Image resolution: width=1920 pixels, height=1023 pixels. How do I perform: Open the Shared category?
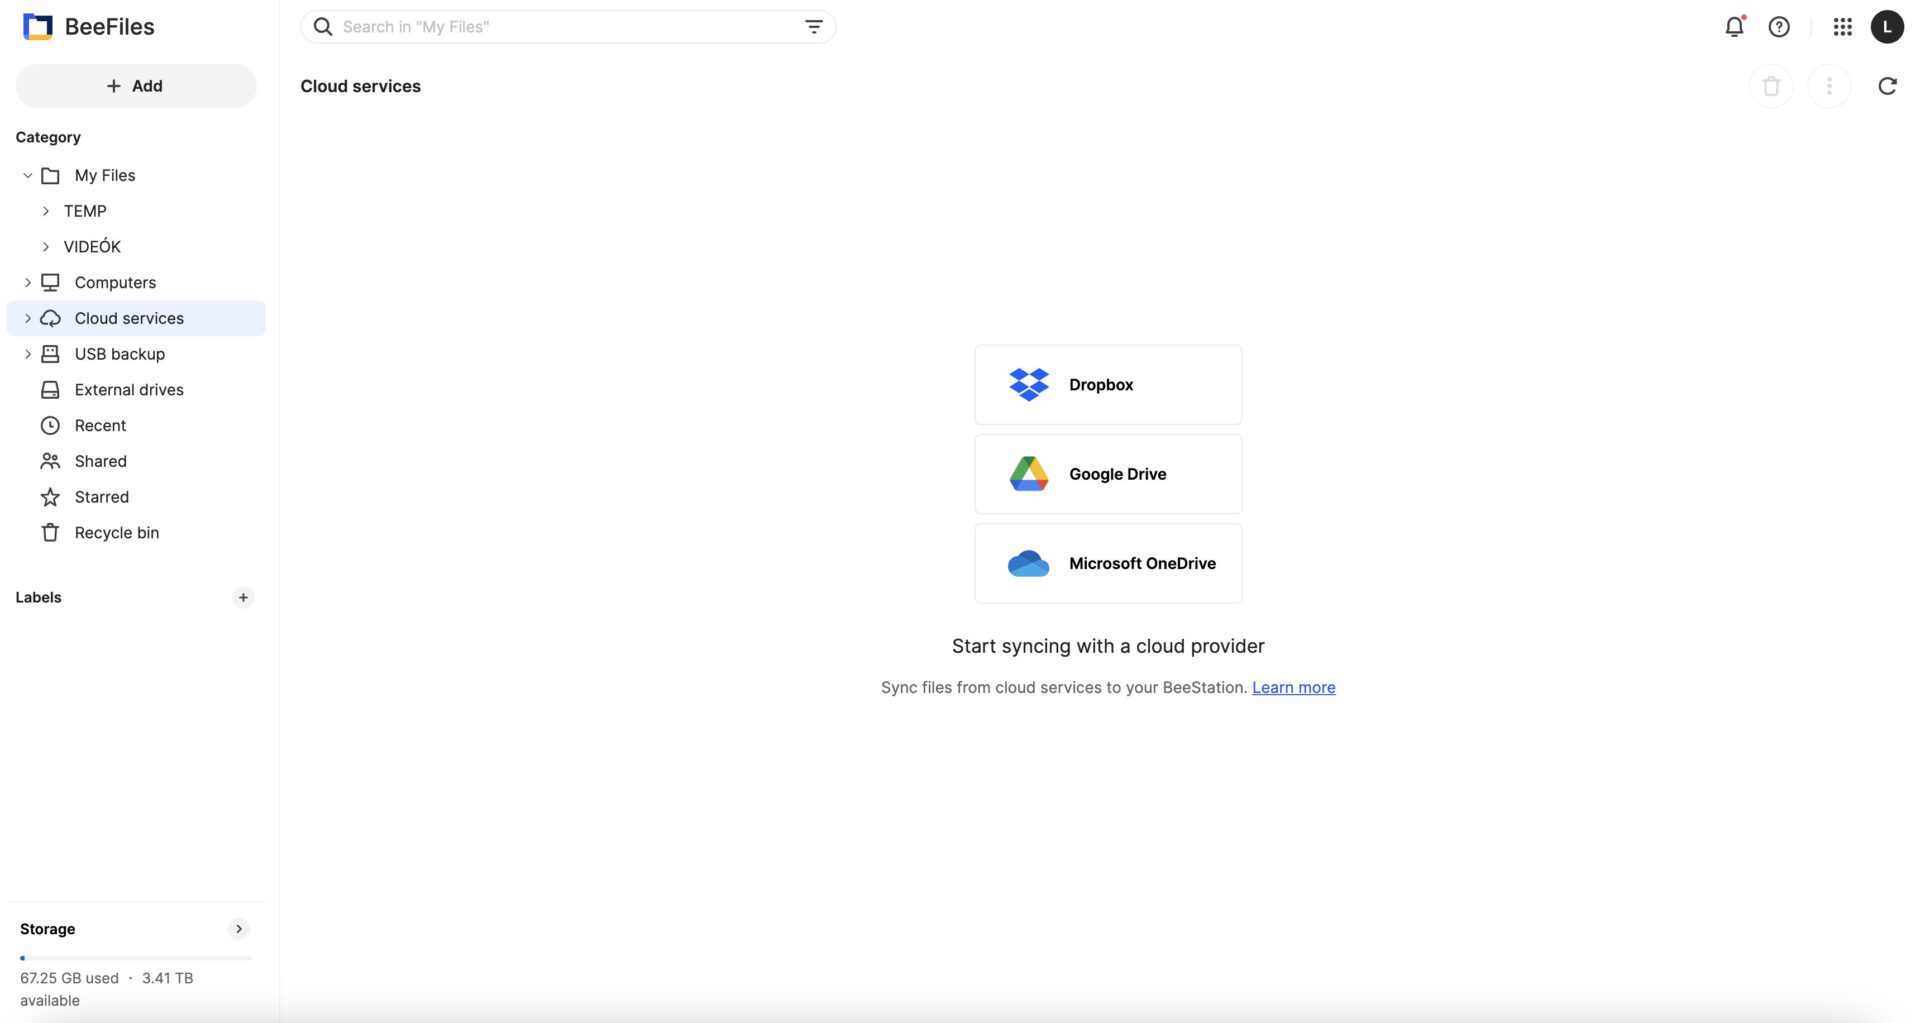tap(100, 461)
